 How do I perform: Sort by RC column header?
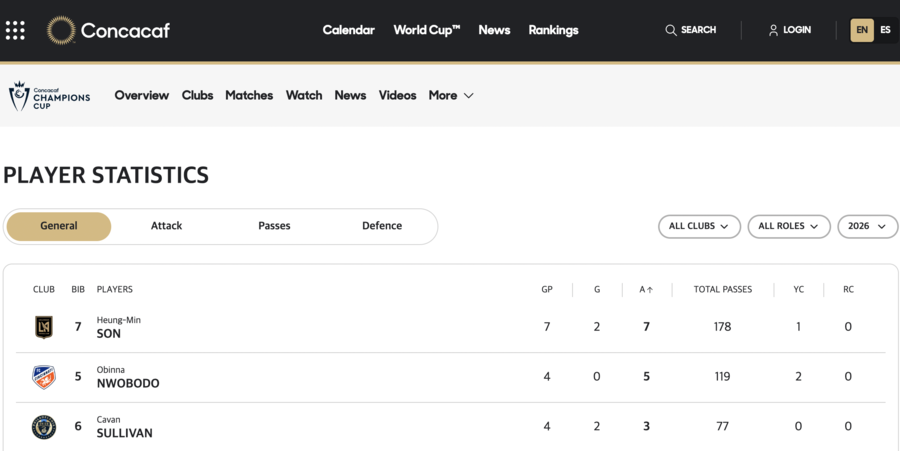(x=848, y=290)
